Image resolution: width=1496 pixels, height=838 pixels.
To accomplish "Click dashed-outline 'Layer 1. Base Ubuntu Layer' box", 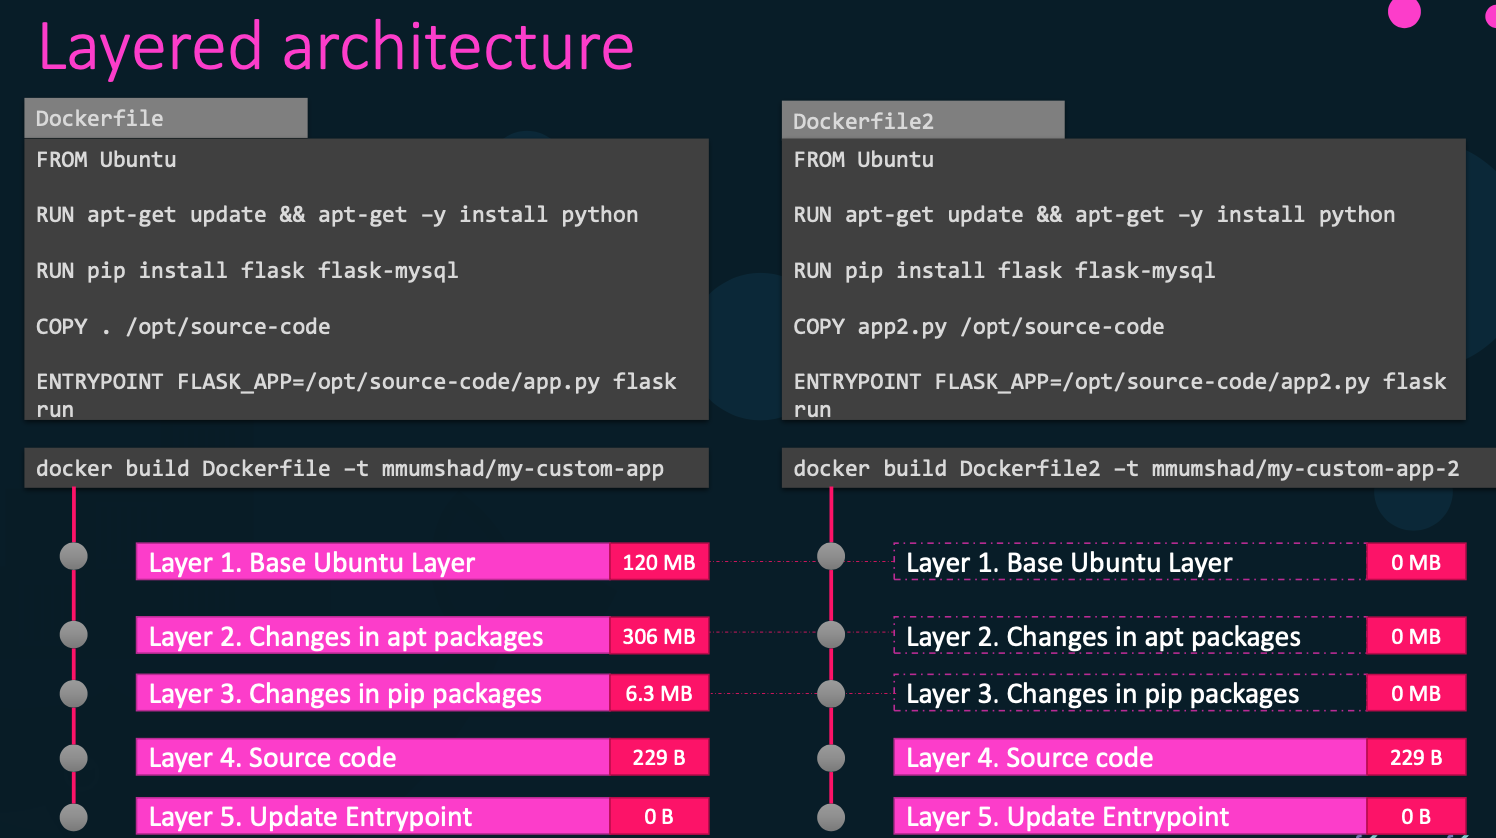I will tap(1130, 562).
